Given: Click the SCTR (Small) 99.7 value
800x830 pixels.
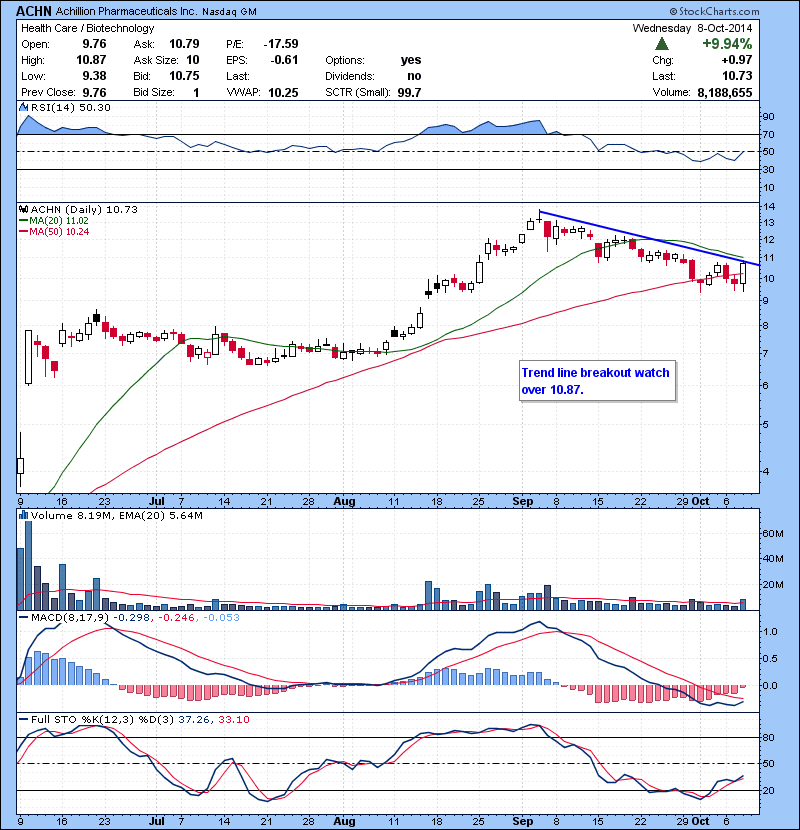Looking at the screenshot, I should pyautogui.click(x=410, y=92).
